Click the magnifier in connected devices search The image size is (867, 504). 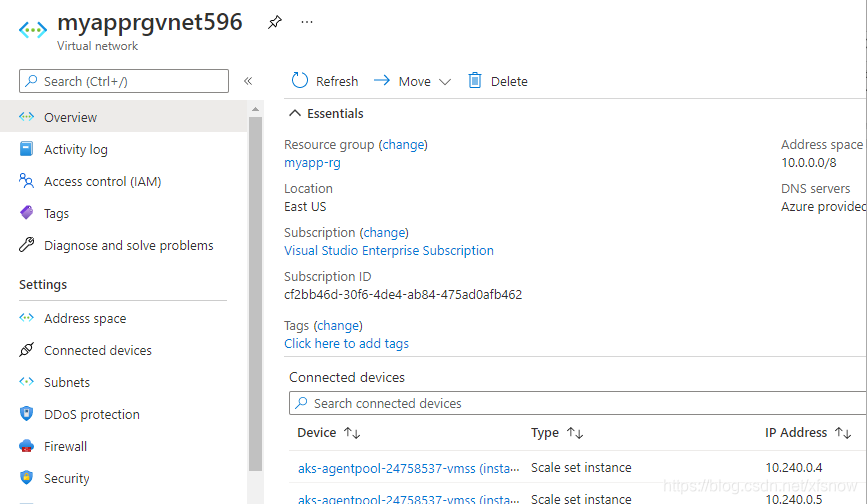coord(301,403)
